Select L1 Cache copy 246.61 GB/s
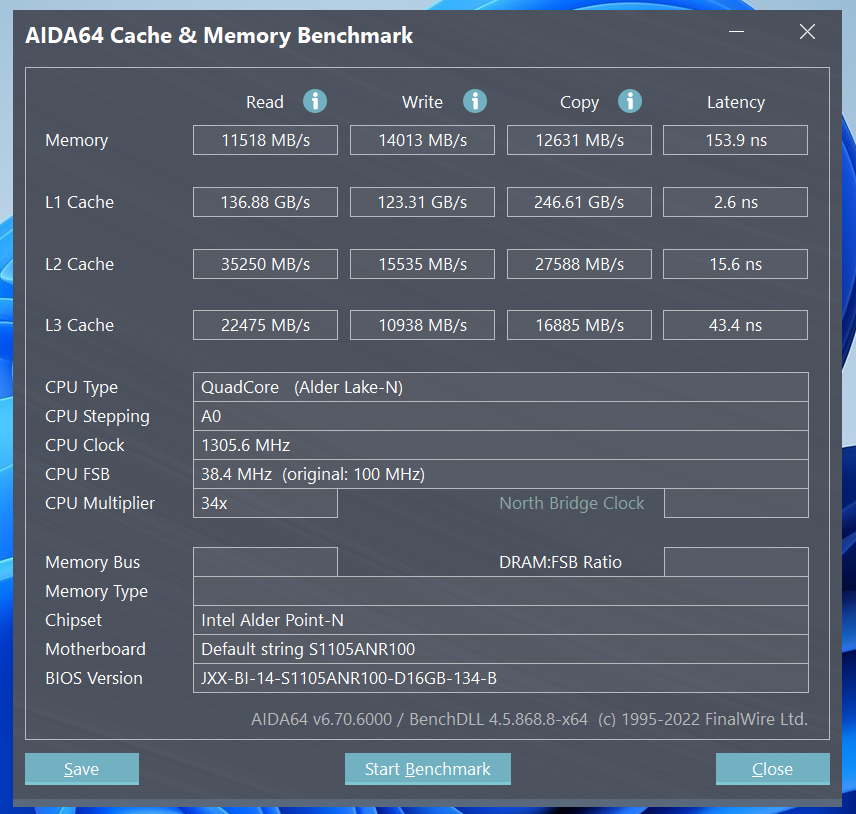 coord(579,202)
